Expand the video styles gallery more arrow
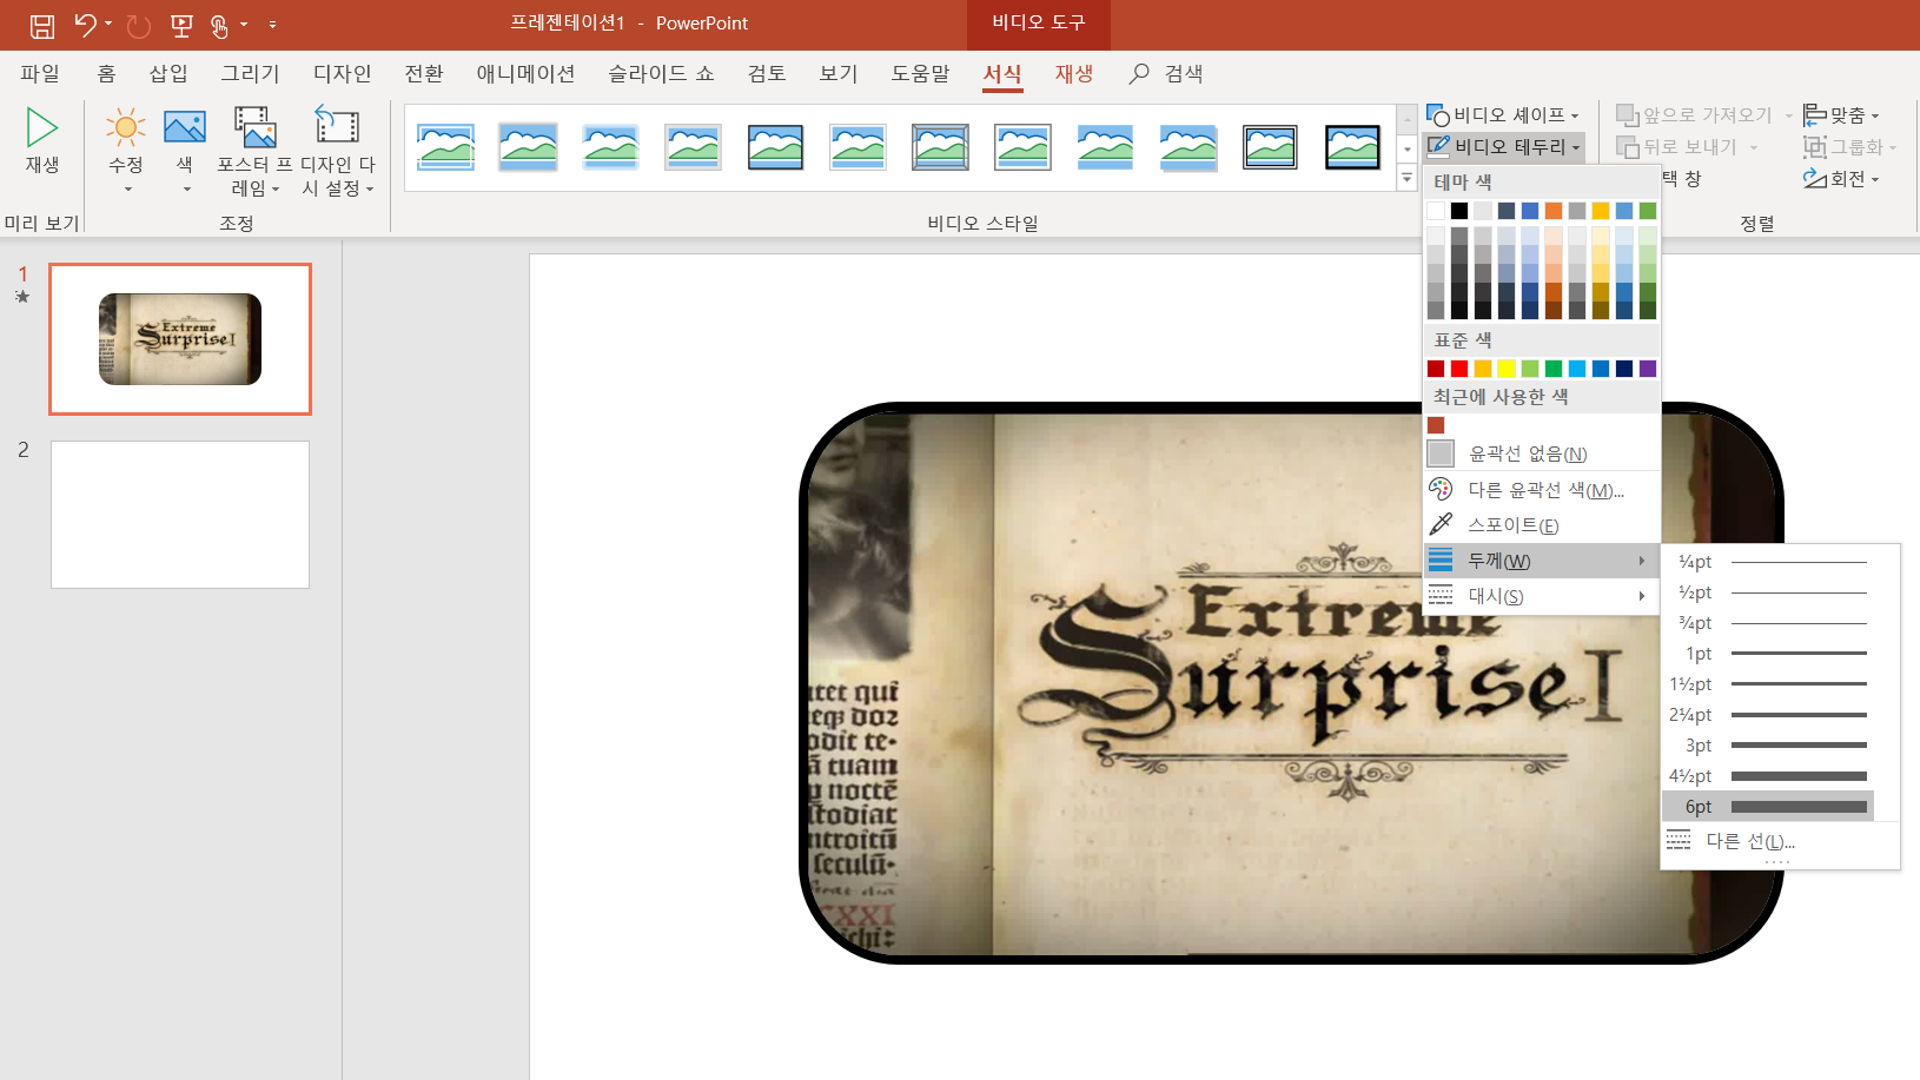 point(1407,179)
